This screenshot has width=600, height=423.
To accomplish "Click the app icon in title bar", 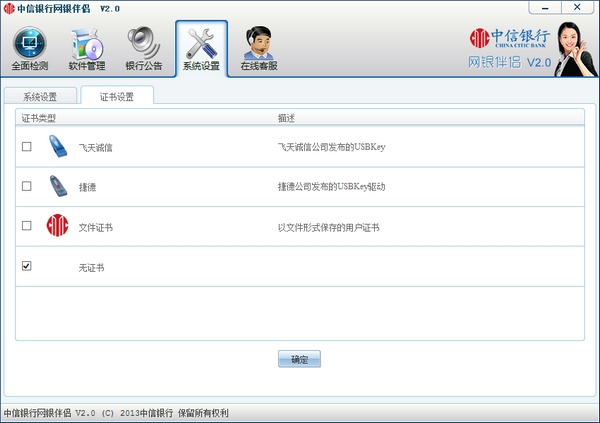I will pyautogui.click(x=9, y=8).
